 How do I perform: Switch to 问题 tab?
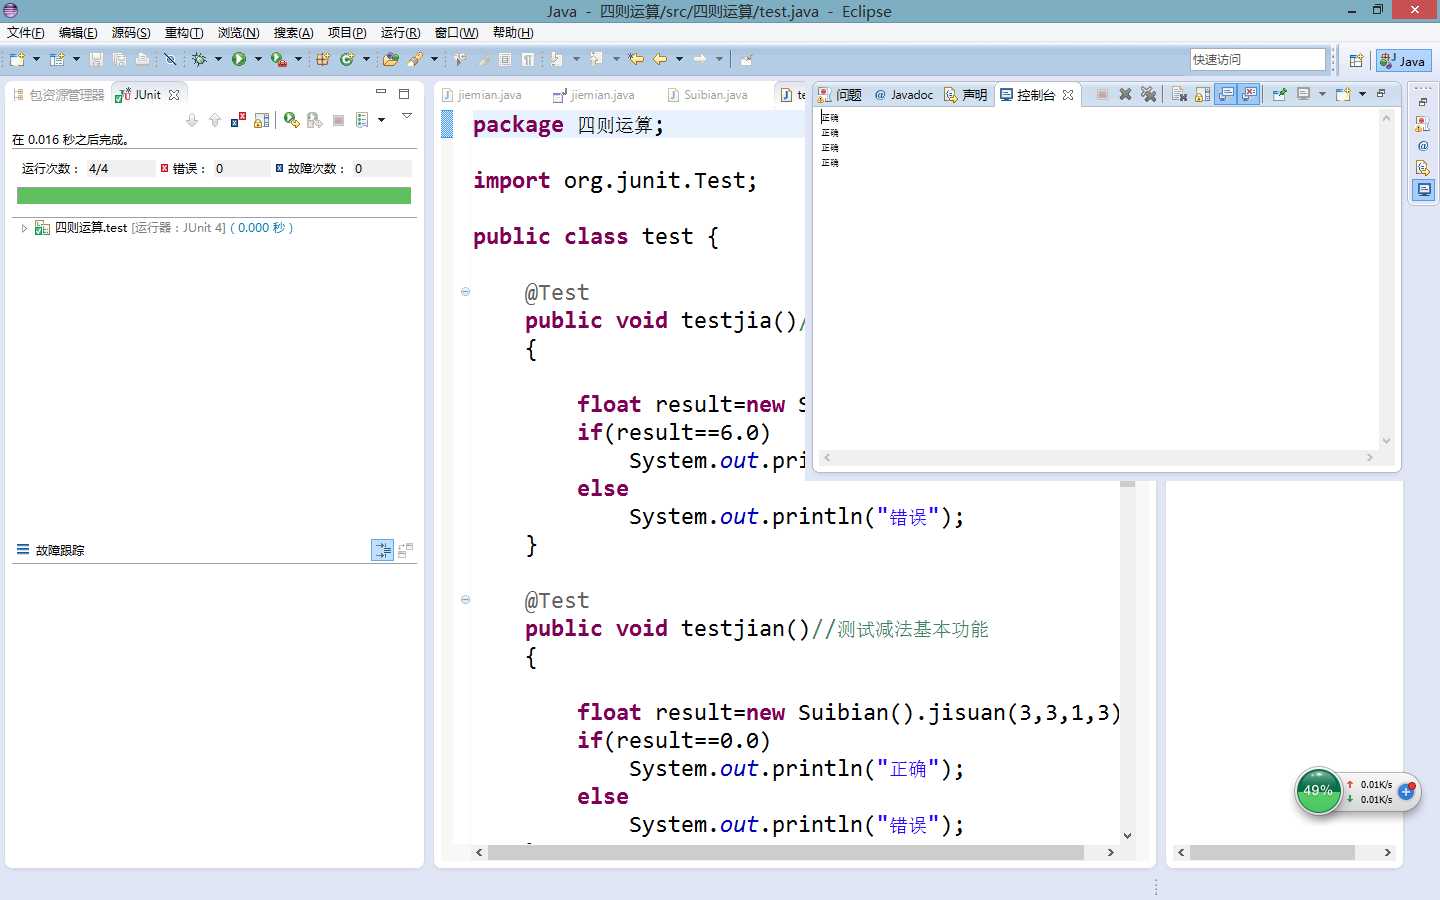pyautogui.click(x=840, y=95)
